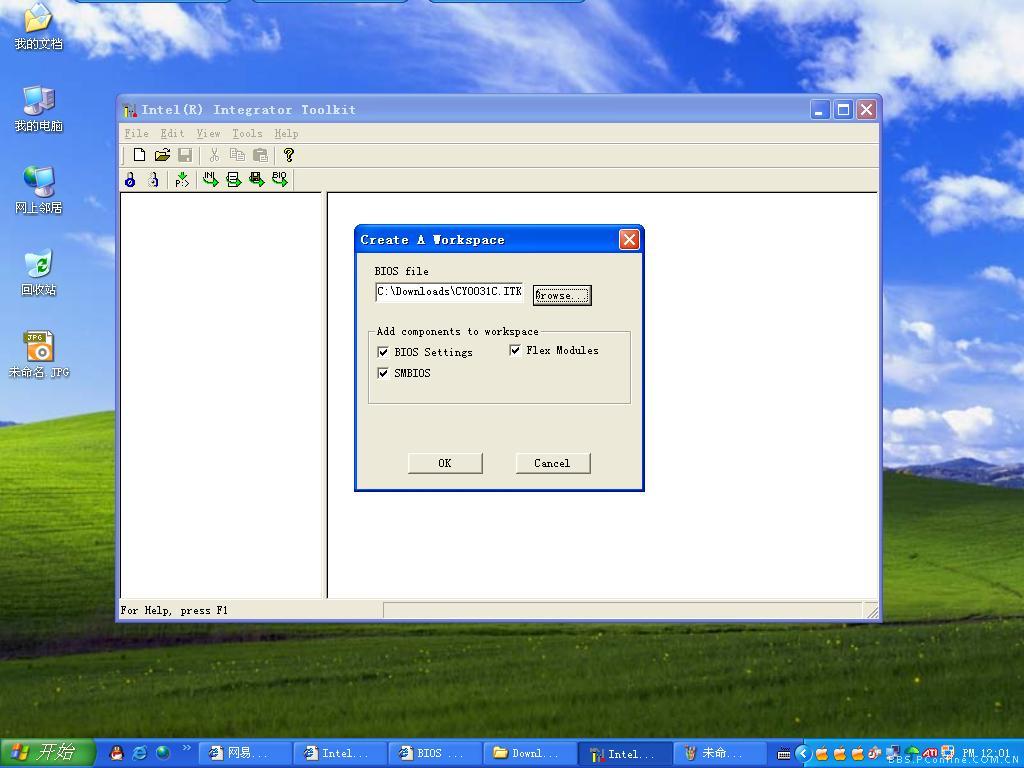Click the New document toolbar icon
This screenshot has height=768, width=1024.
pyautogui.click(x=139, y=155)
